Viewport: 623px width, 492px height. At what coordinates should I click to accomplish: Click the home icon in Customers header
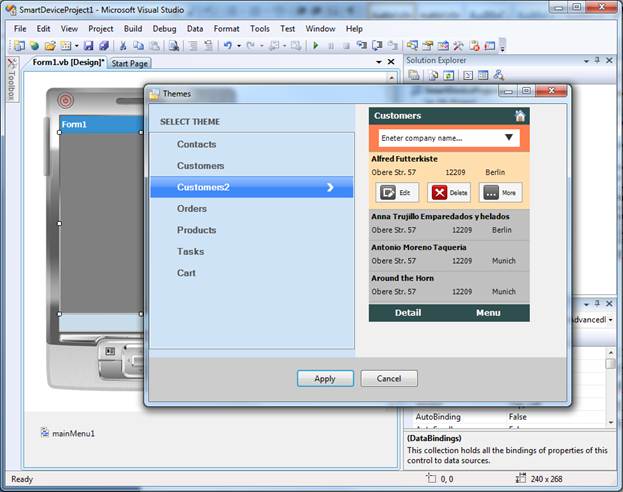click(x=519, y=116)
